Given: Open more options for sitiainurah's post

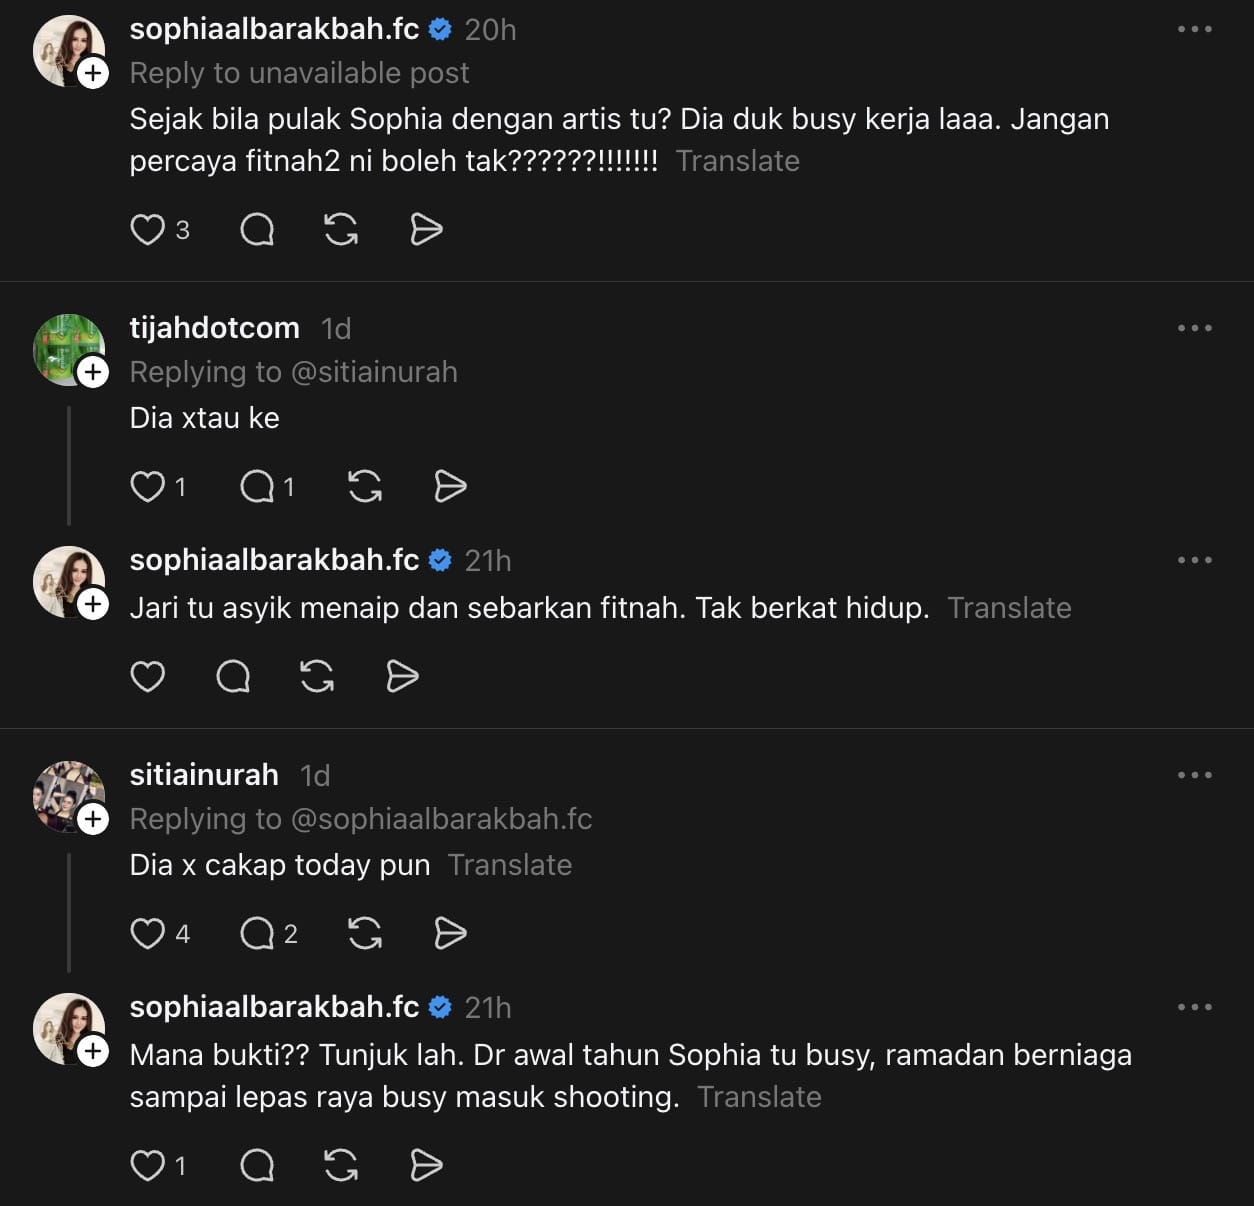Looking at the screenshot, I should coord(1194,775).
